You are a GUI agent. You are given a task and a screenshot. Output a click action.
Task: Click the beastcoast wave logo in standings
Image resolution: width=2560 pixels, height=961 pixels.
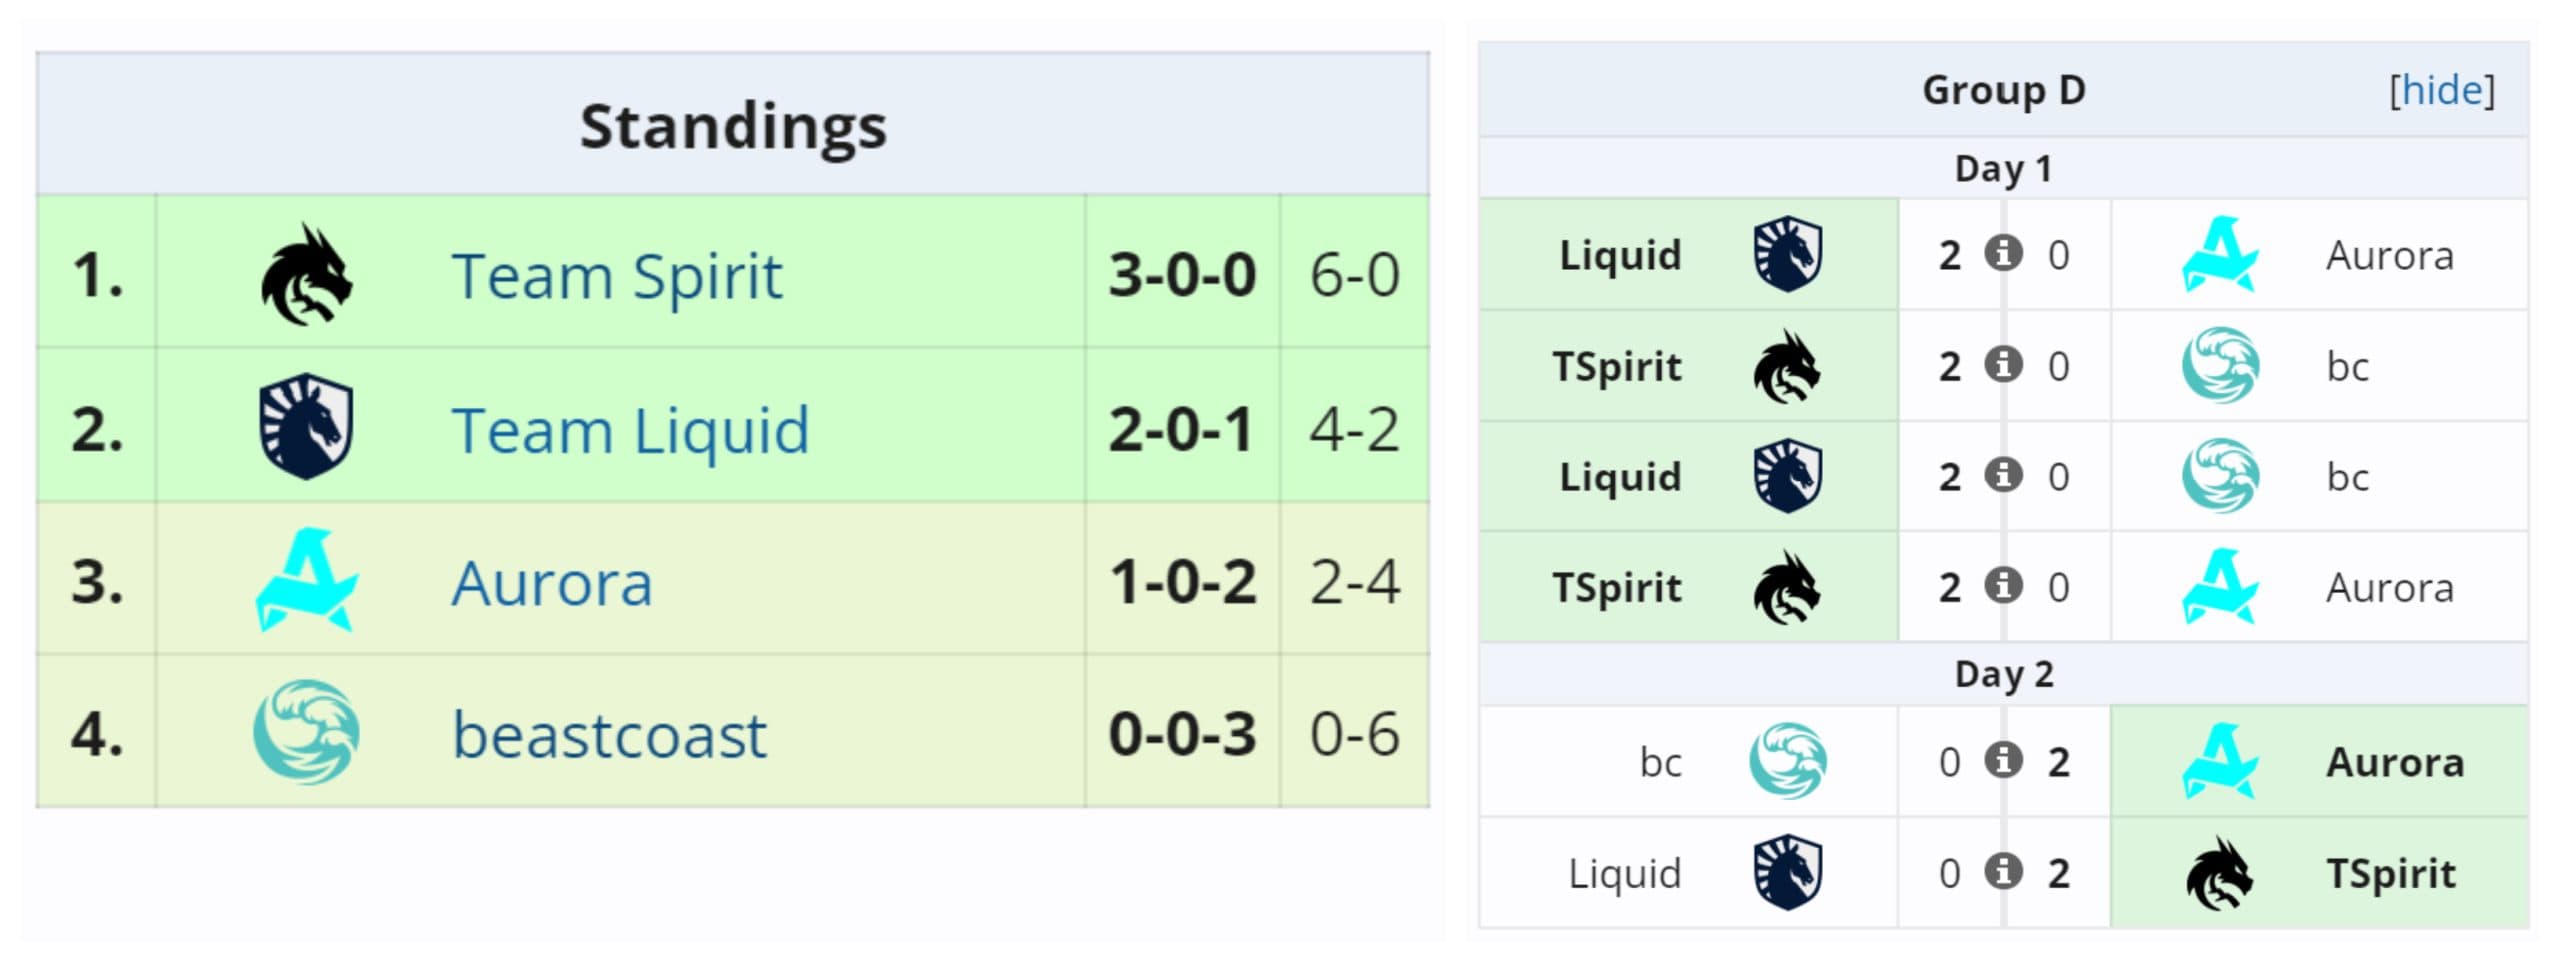point(306,733)
